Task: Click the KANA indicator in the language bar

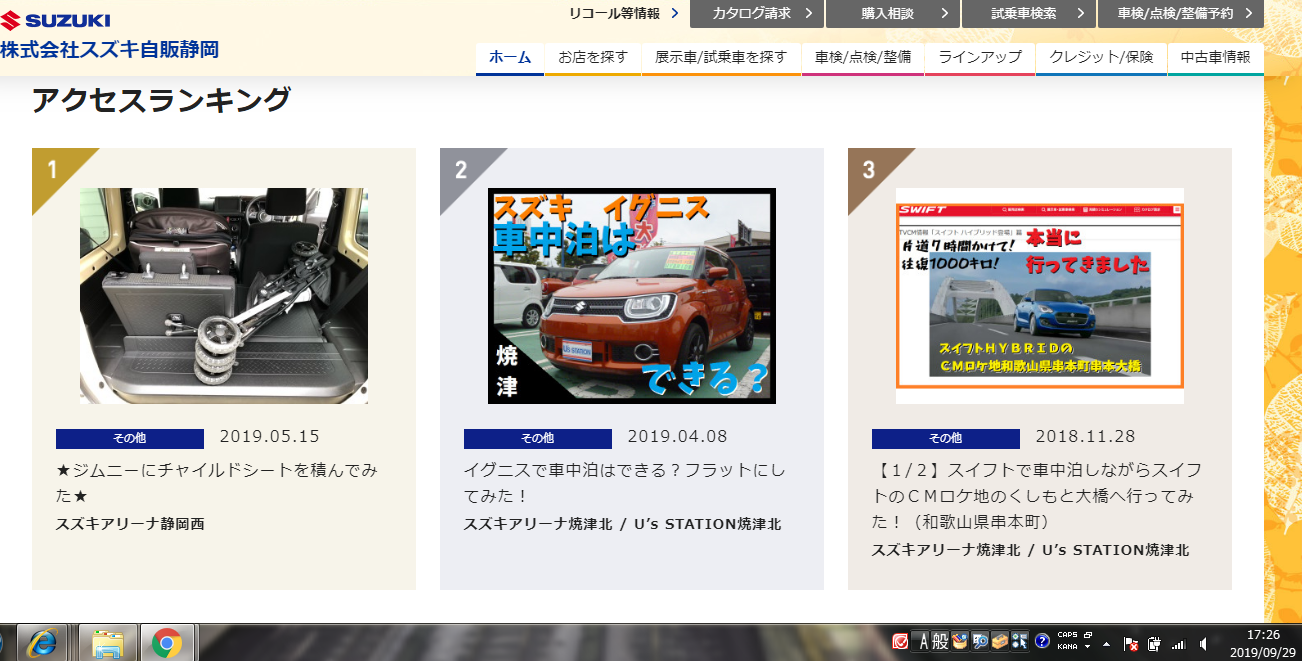Action: (x=1067, y=647)
